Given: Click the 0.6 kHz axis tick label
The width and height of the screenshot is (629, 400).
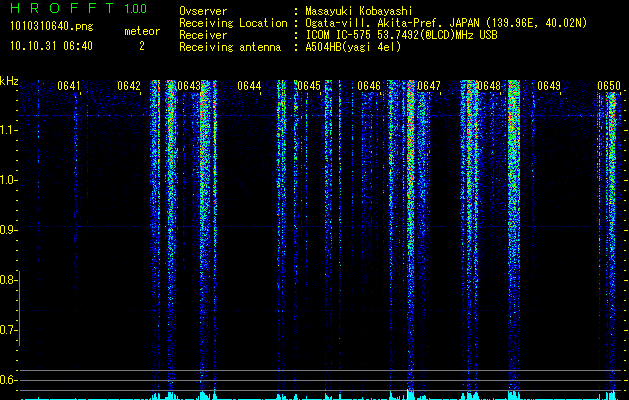Looking at the screenshot, I should (8, 380).
